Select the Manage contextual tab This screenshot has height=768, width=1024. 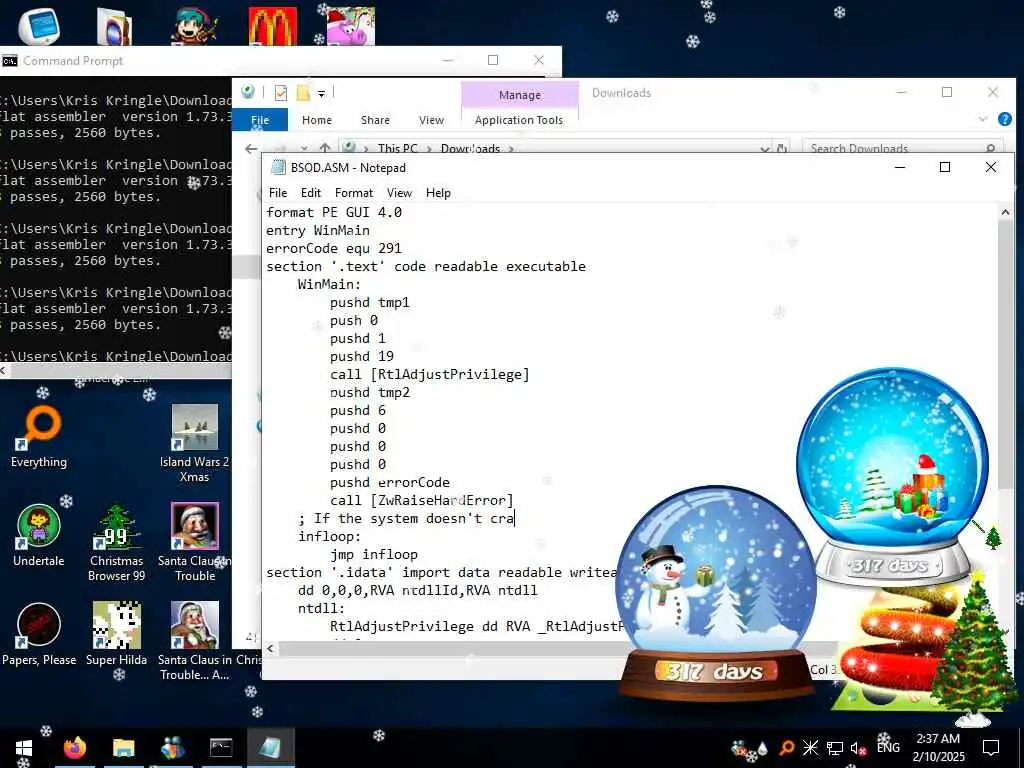click(x=520, y=95)
